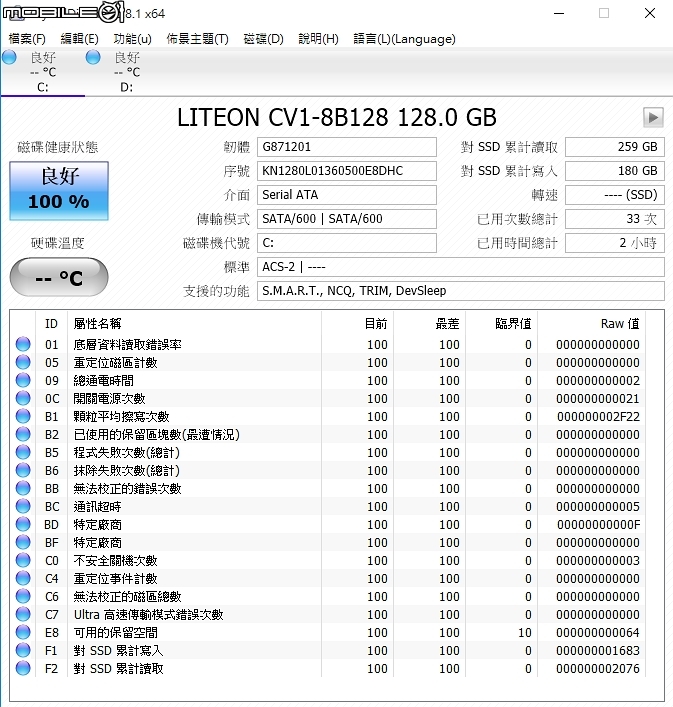Open the 編輯(E) menu
This screenshot has width=673, height=707.
79,39
